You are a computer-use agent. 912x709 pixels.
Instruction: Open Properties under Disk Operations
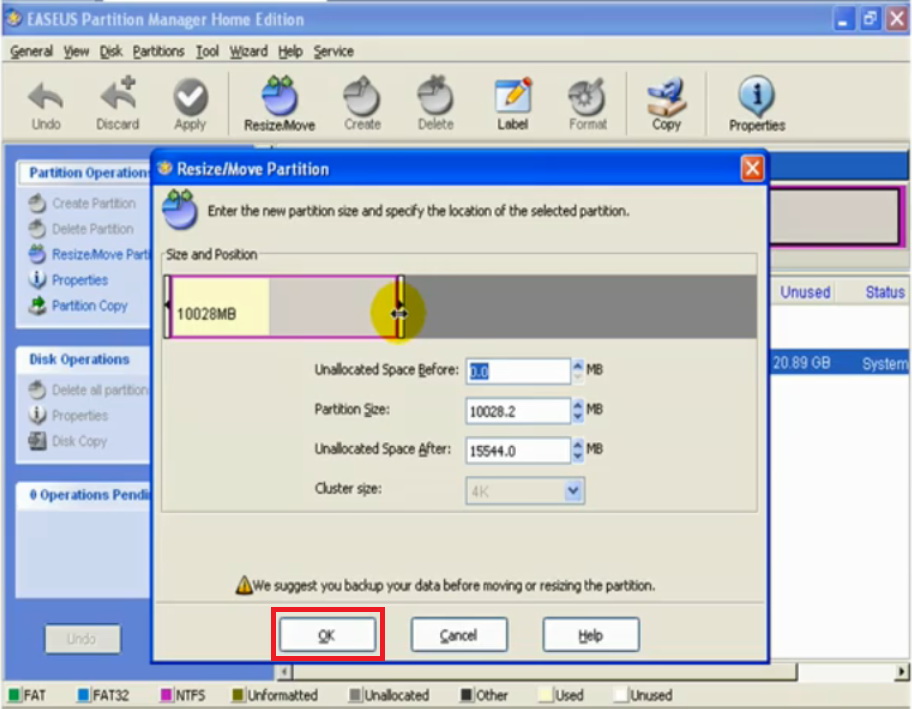[69, 415]
